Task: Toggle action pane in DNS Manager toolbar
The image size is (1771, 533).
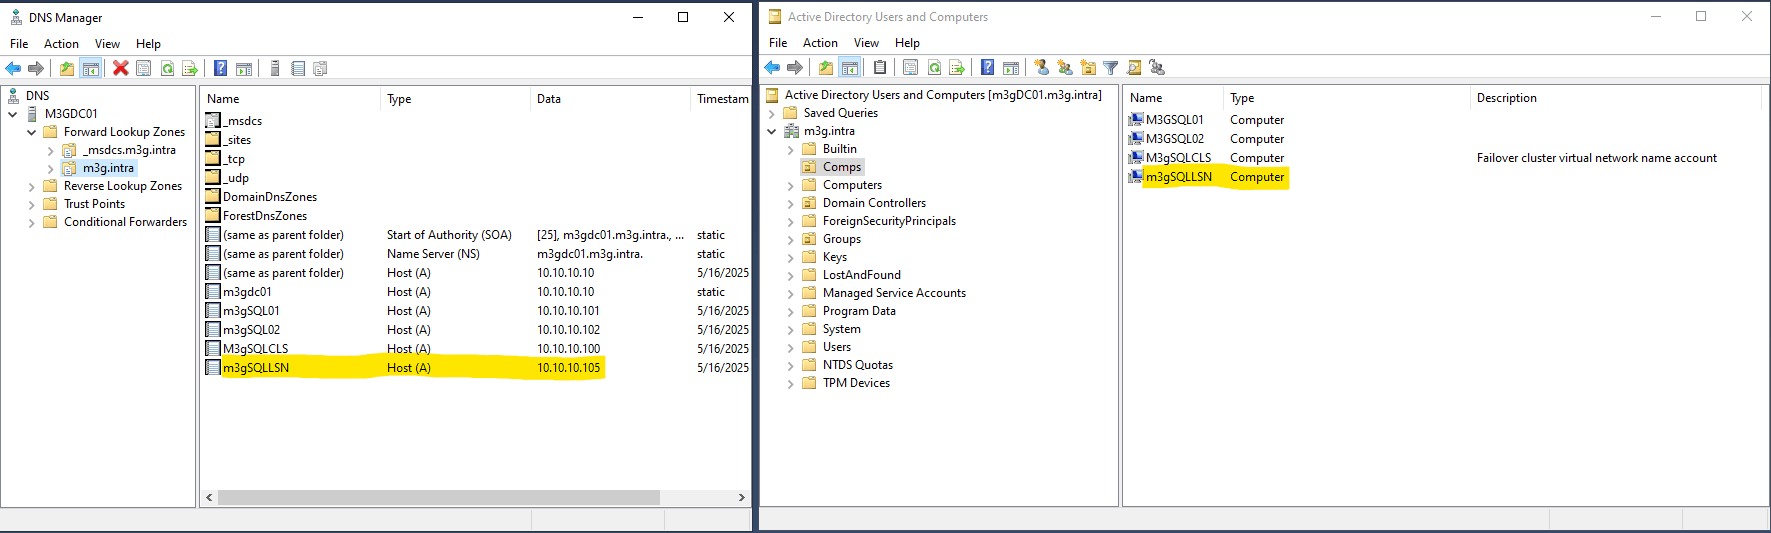Action: 244,68
